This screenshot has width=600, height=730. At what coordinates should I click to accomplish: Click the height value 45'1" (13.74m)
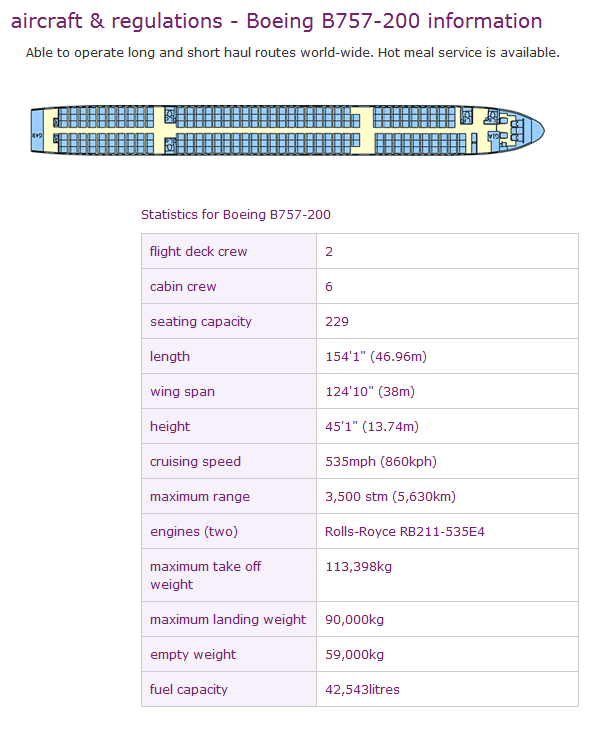[372, 426]
